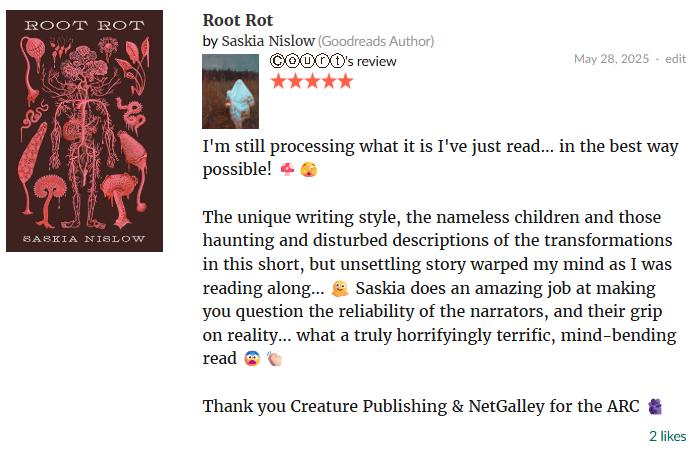Click the '(Goodreads Author)' label
The width and height of the screenshot is (699, 460).
click(x=376, y=41)
